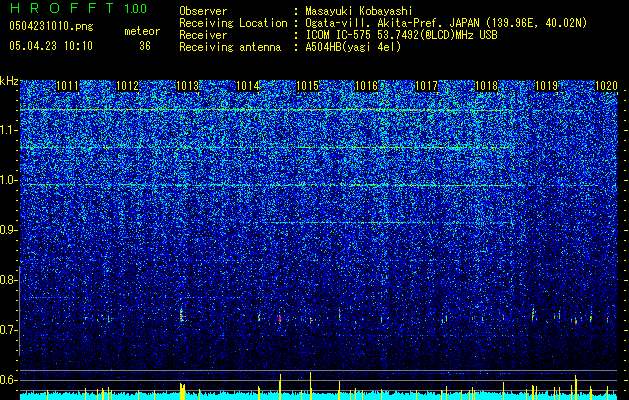Click the timestamp 05.04.23 10:10
The height and width of the screenshot is (400, 629).
(51, 46)
